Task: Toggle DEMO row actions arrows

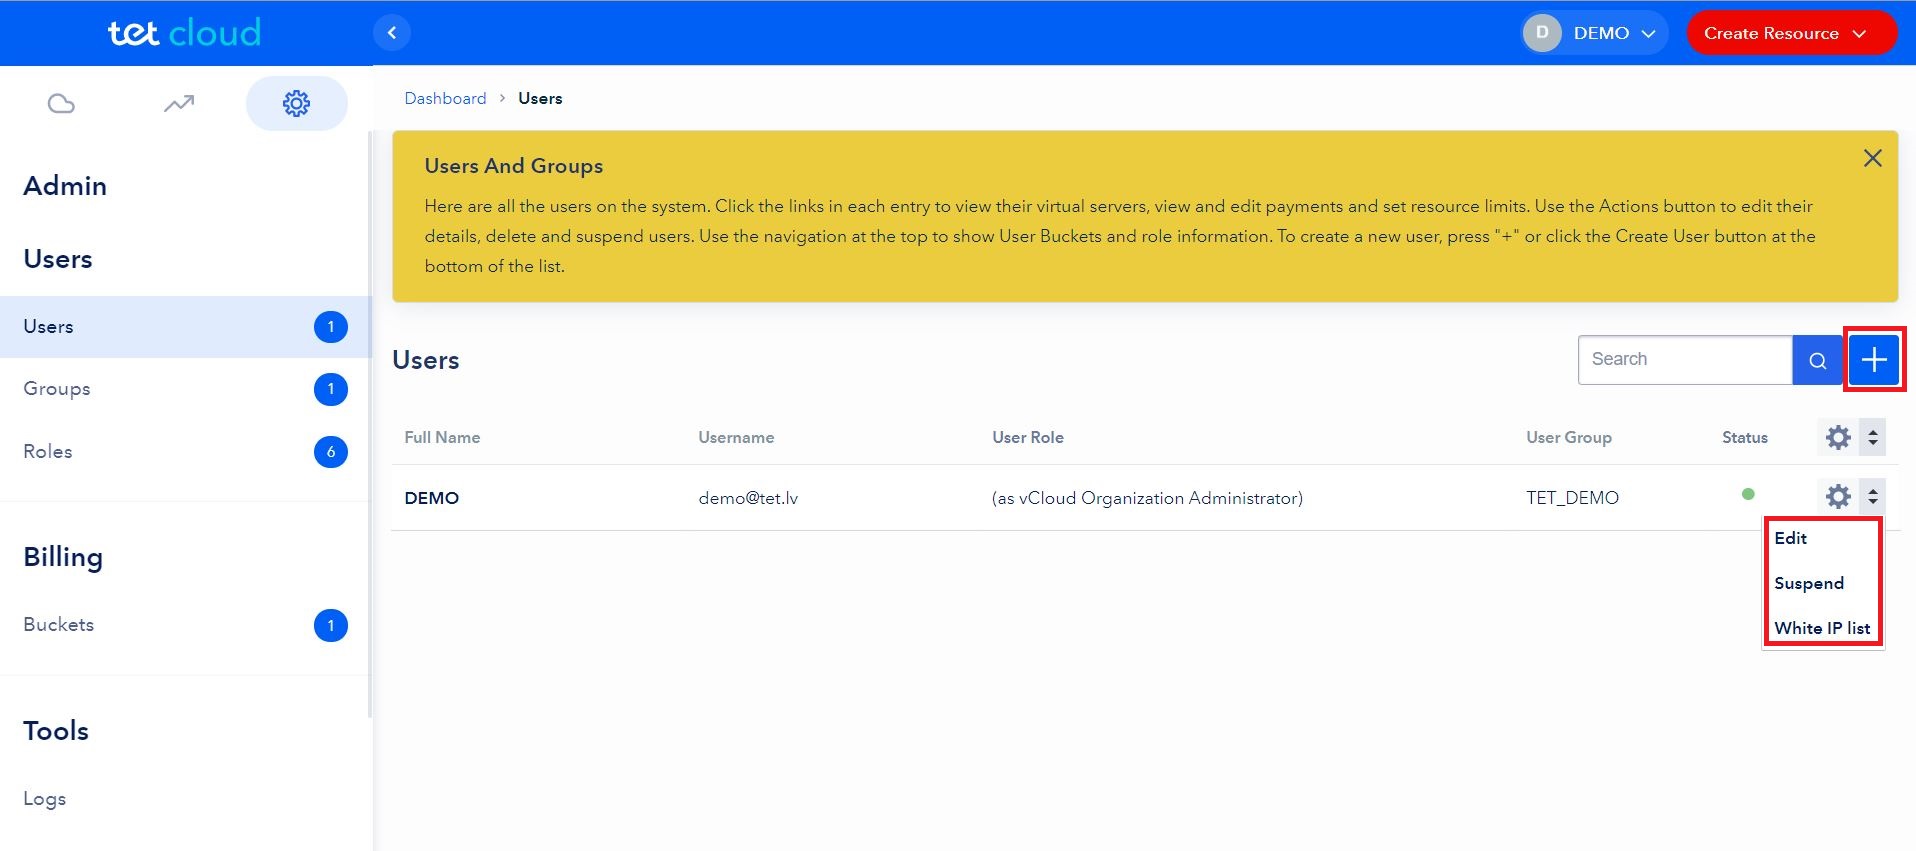Action: (x=1873, y=496)
